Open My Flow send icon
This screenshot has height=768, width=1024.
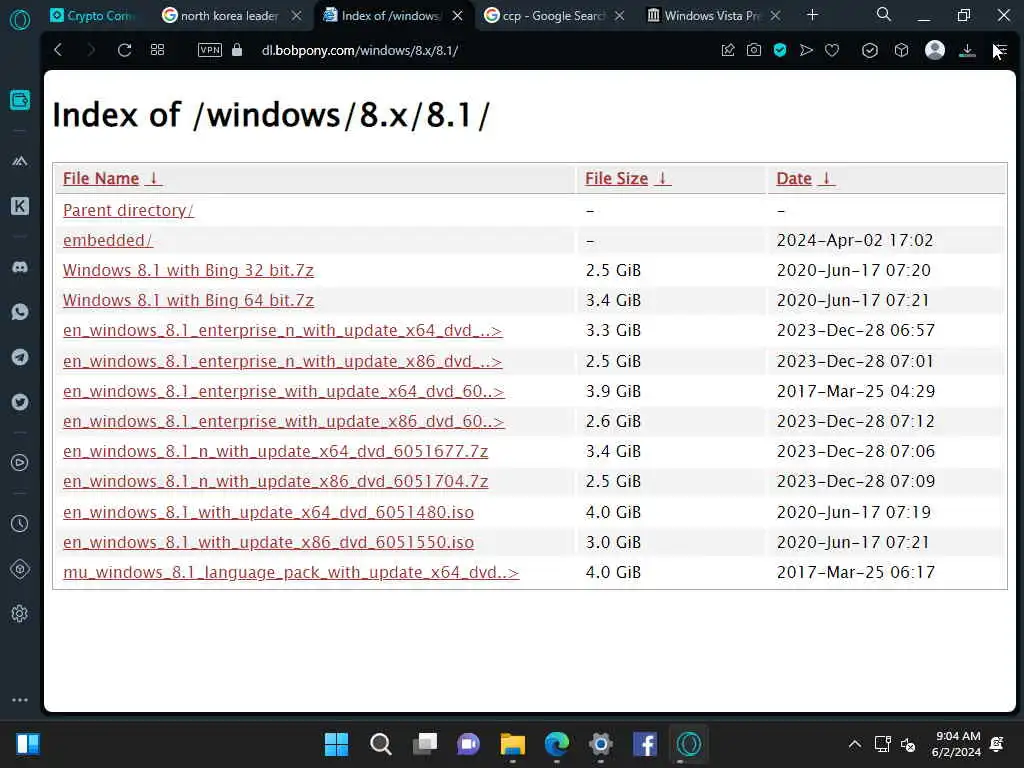pyautogui.click(x=806, y=50)
